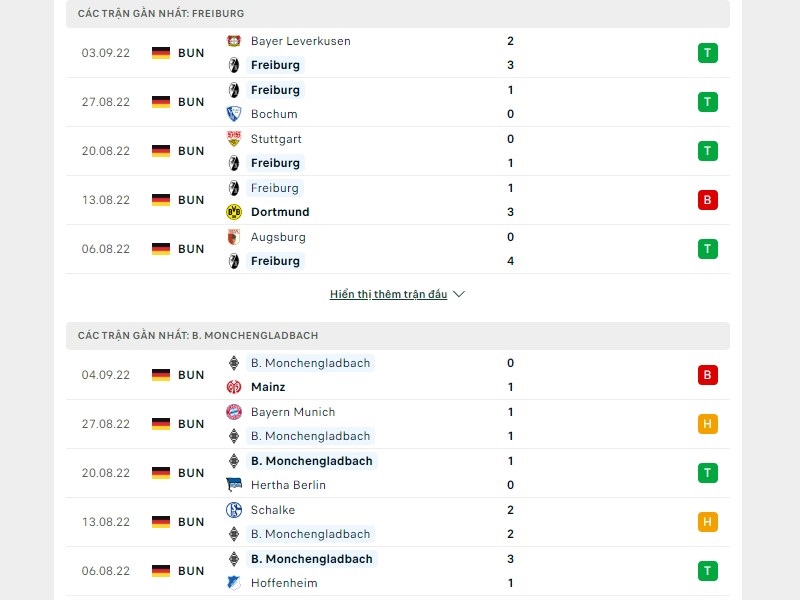Click the Augsburg club crest
Viewport: 800px width, 600px height.
point(235,237)
